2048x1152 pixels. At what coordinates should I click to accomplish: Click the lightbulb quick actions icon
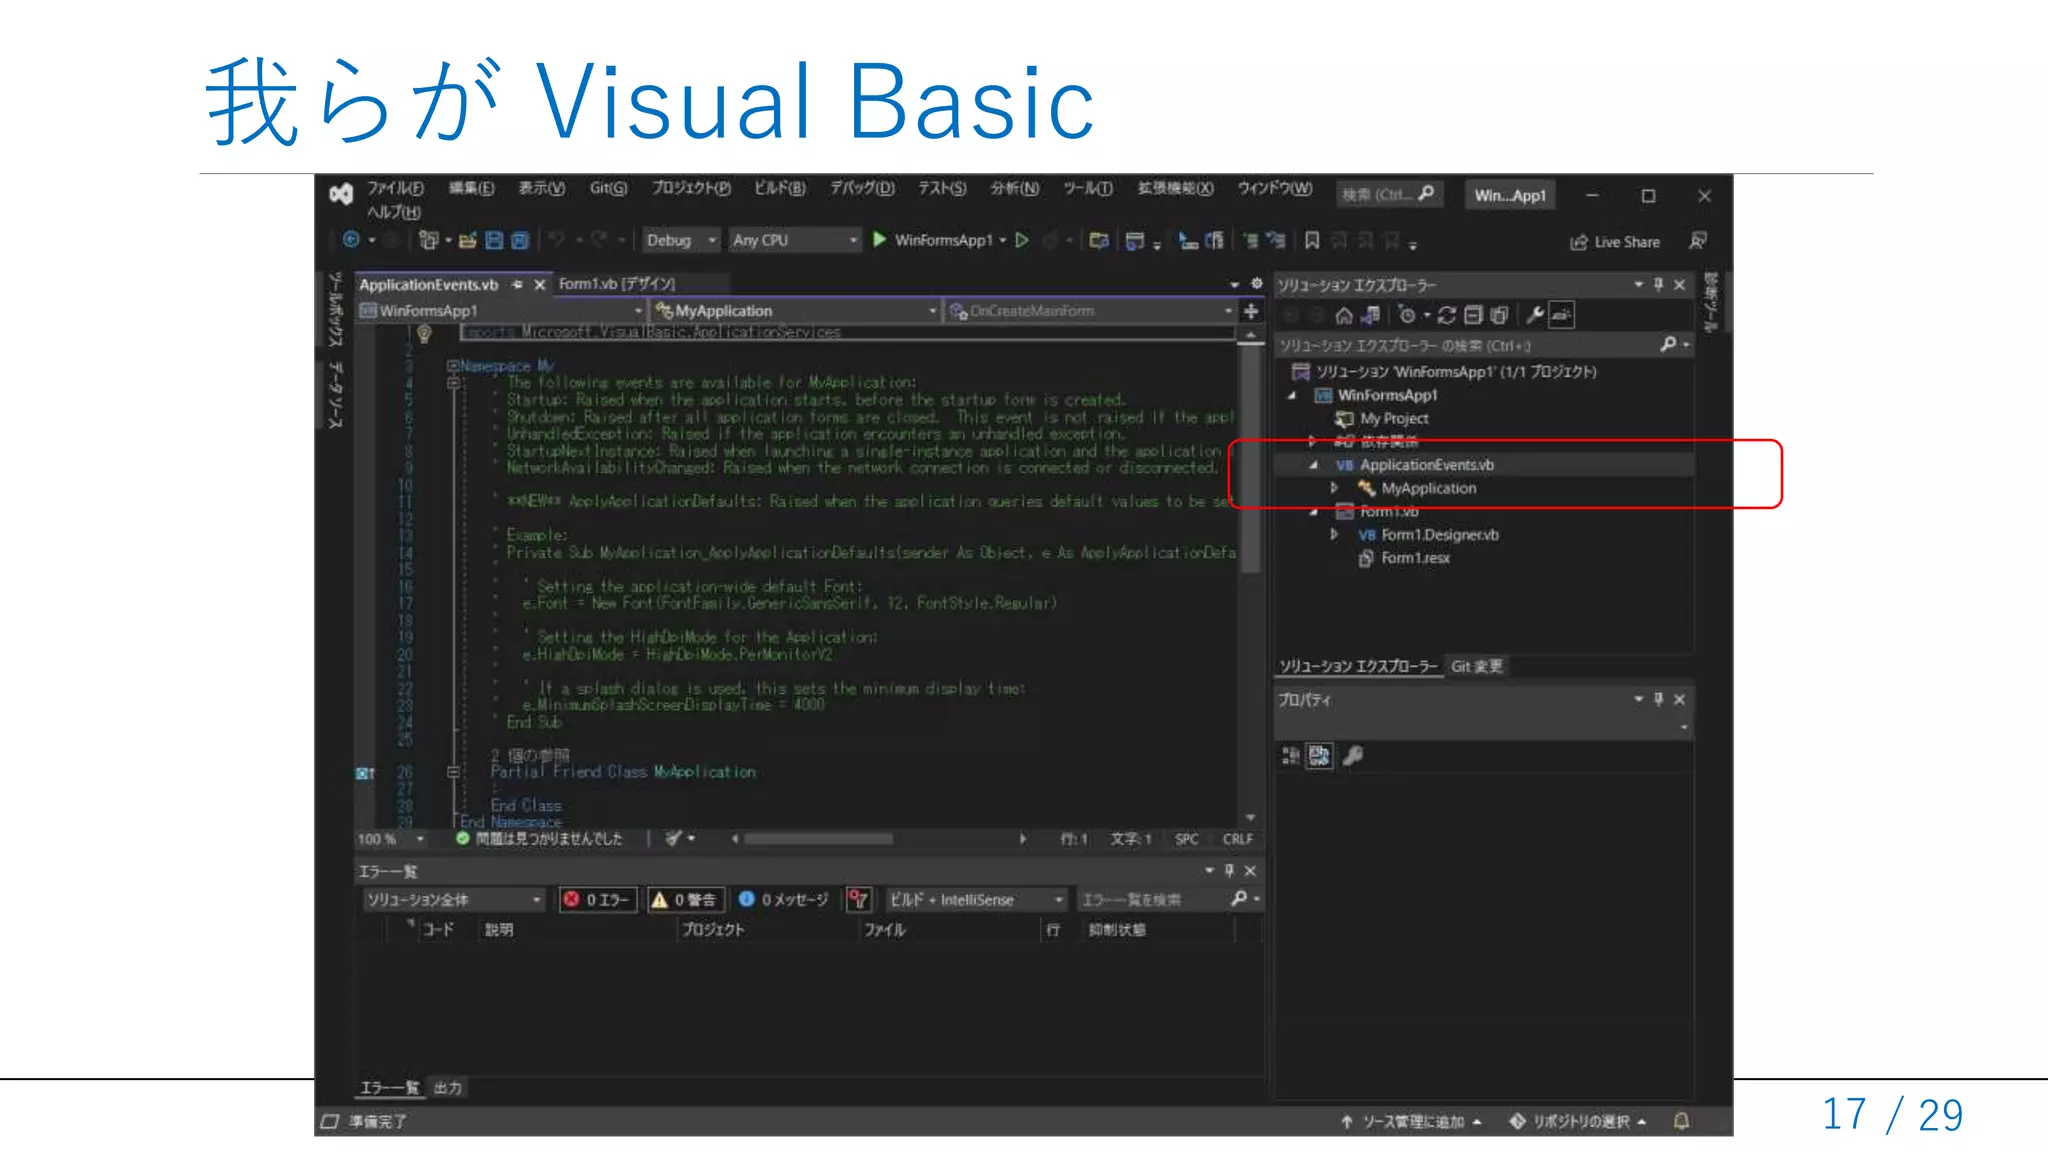click(x=424, y=334)
